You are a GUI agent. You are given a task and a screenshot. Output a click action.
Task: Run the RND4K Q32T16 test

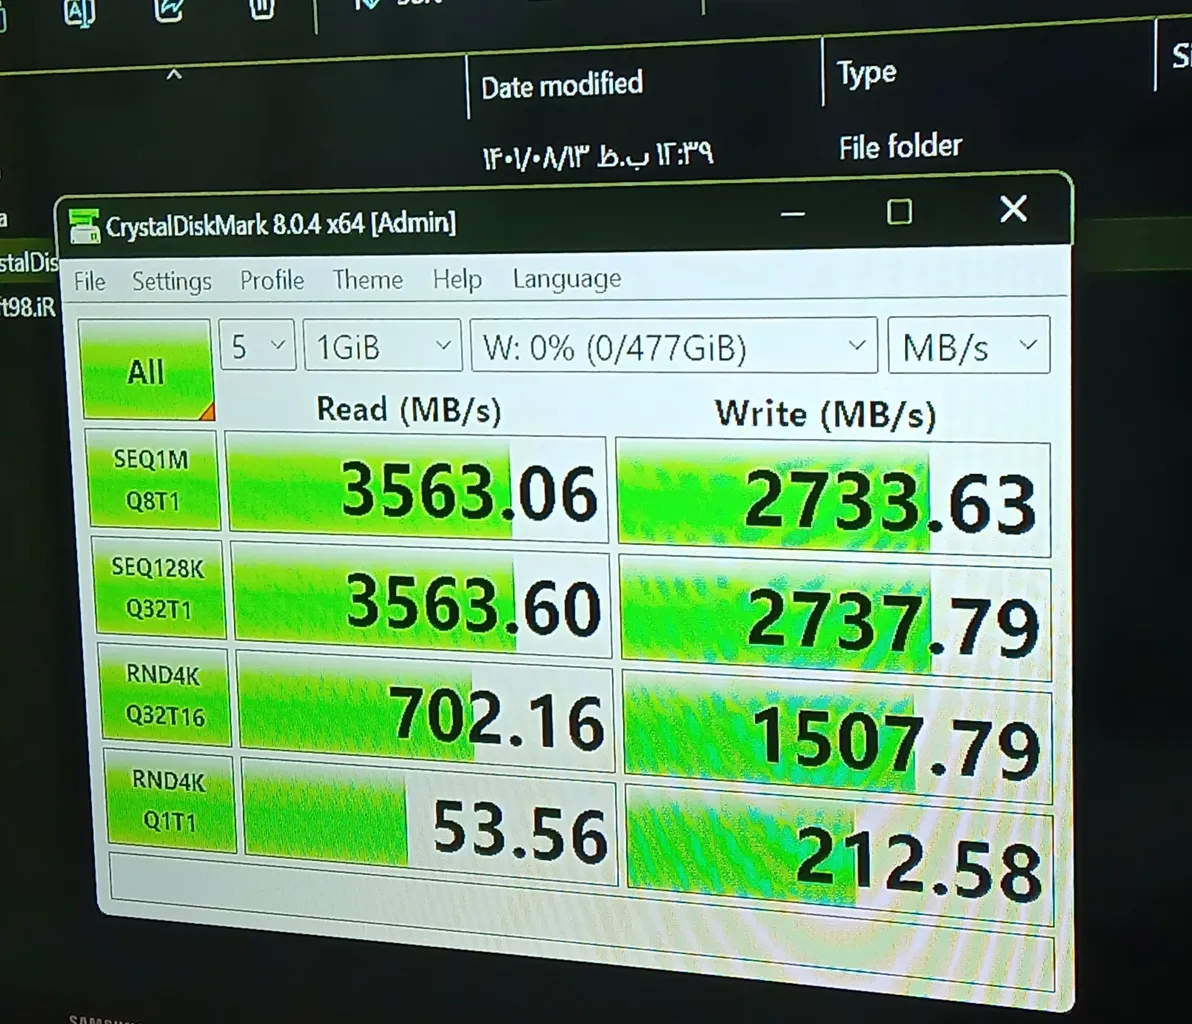[164, 696]
